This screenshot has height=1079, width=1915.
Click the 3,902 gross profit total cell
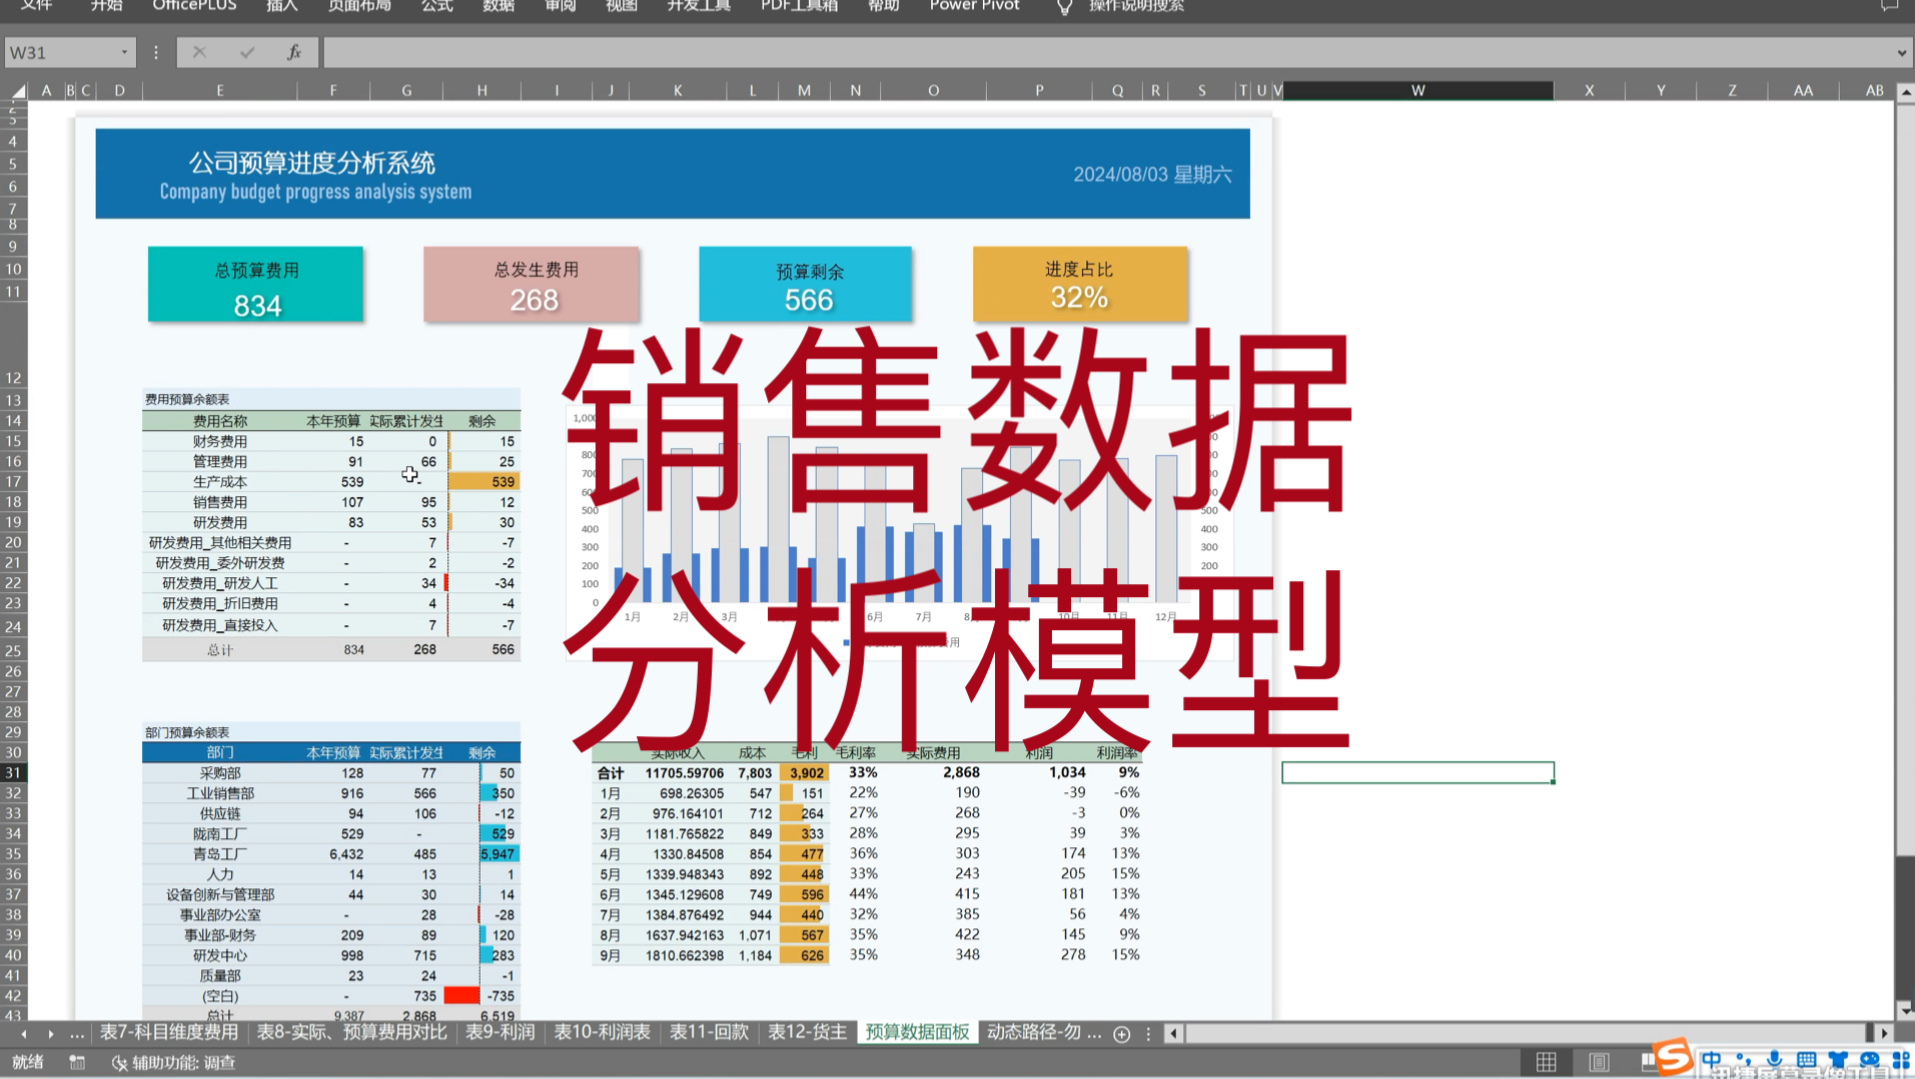point(805,773)
